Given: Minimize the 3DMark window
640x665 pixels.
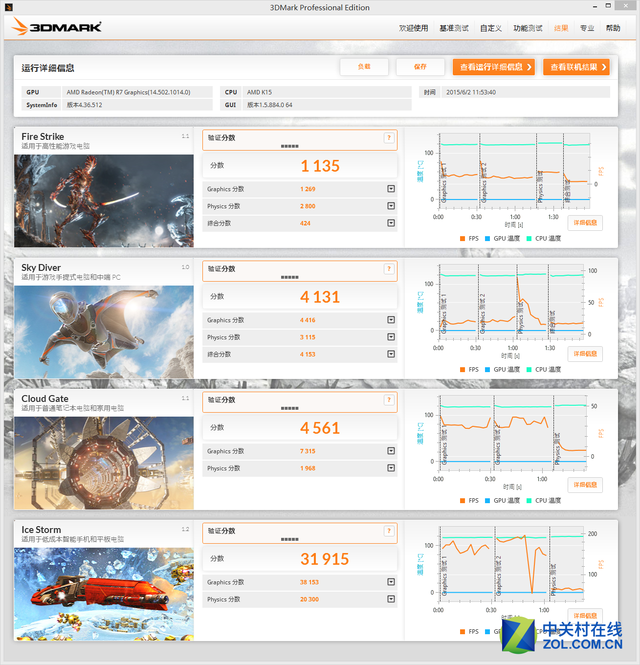Looking at the screenshot, I should (595, 6).
